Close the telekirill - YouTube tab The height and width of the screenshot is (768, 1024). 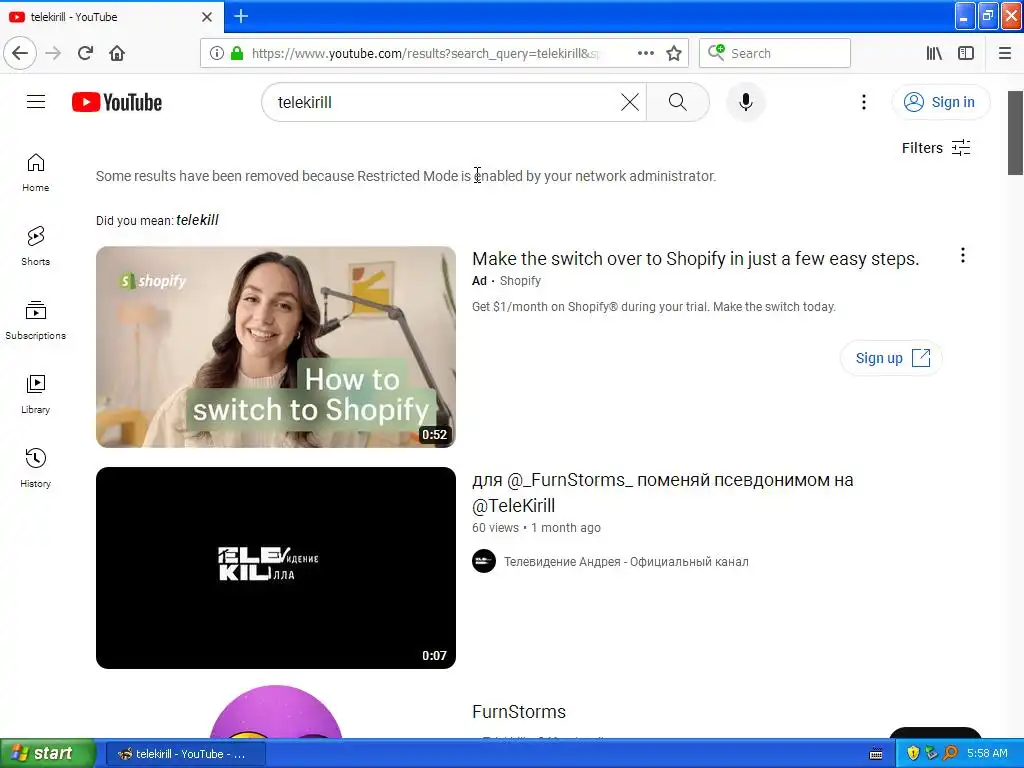(207, 17)
